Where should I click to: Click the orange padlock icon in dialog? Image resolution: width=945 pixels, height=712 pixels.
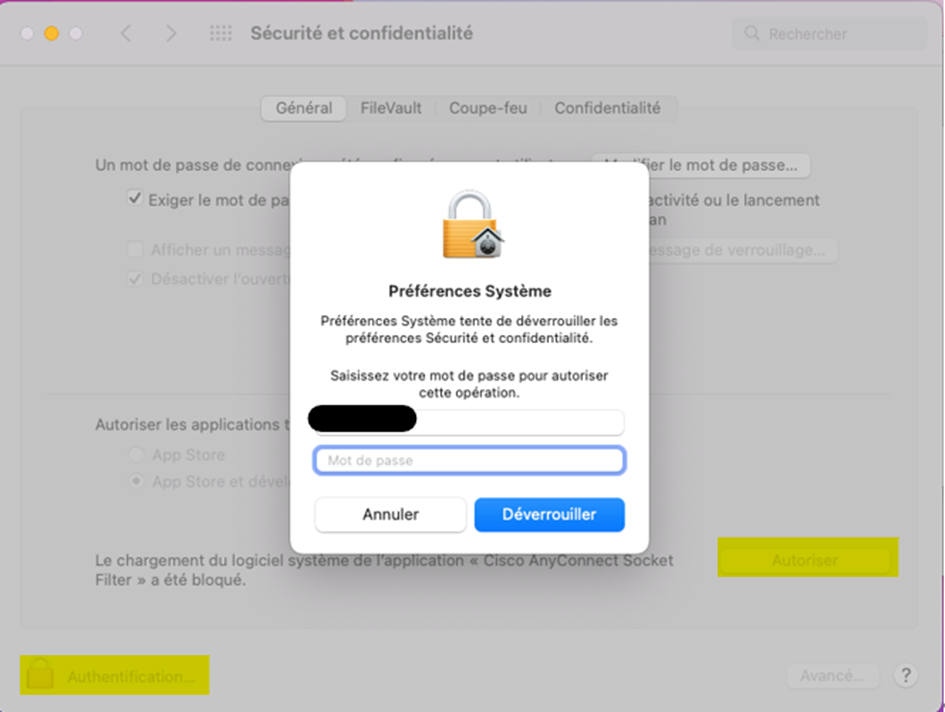473,224
